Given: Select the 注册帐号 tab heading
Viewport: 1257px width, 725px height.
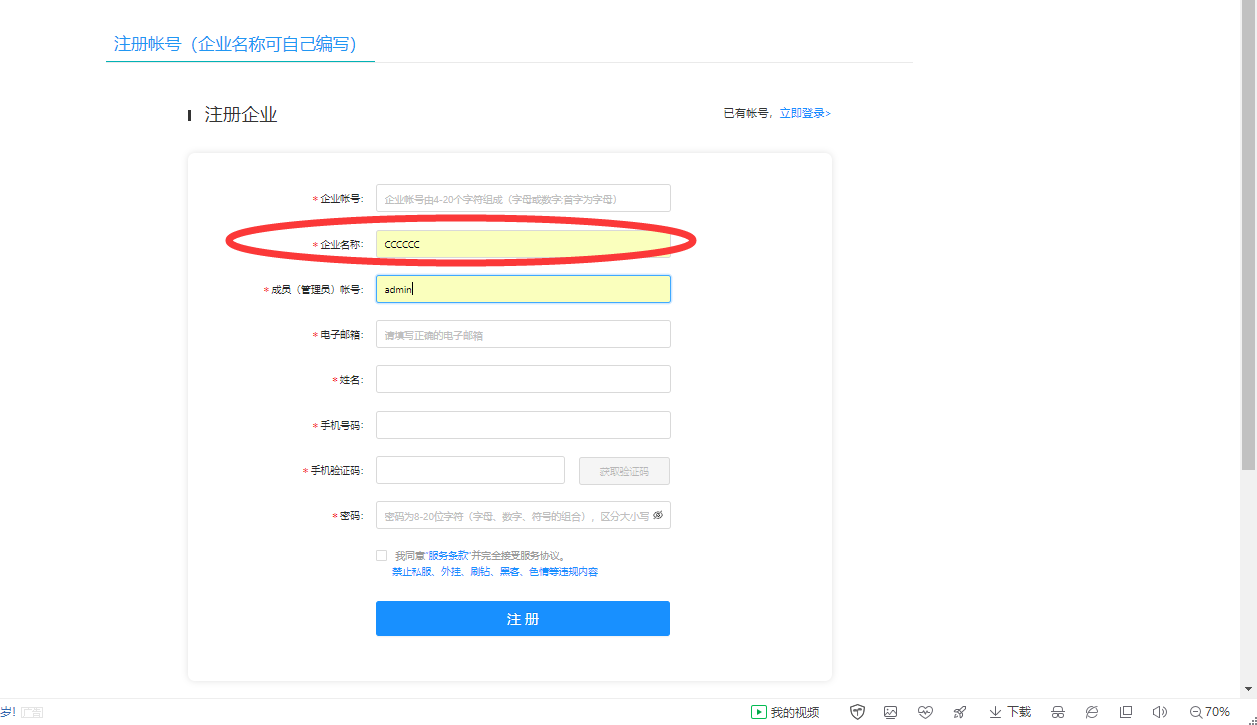Looking at the screenshot, I should point(235,44).
